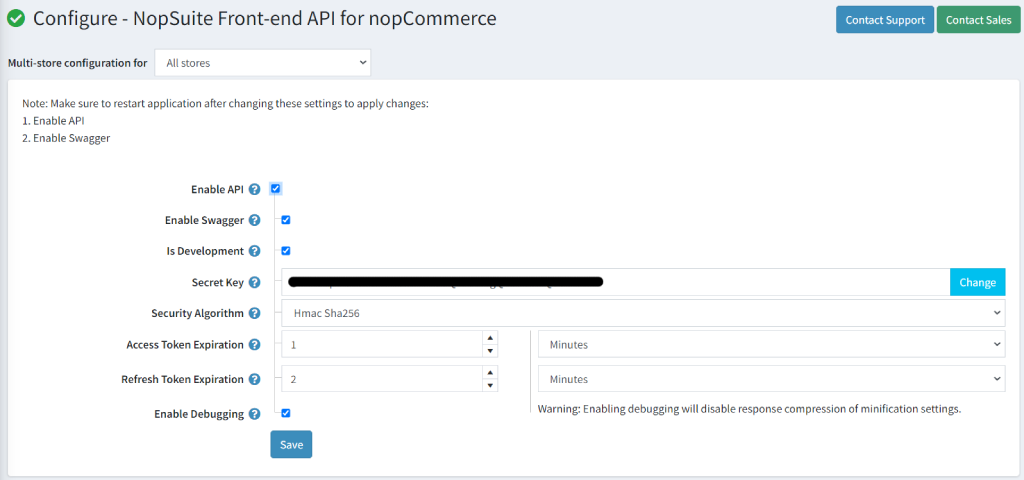The height and width of the screenshot is (480, 1024).
Task: Click the note line '2. Enable Swagger'
Action: pos(66,138)
